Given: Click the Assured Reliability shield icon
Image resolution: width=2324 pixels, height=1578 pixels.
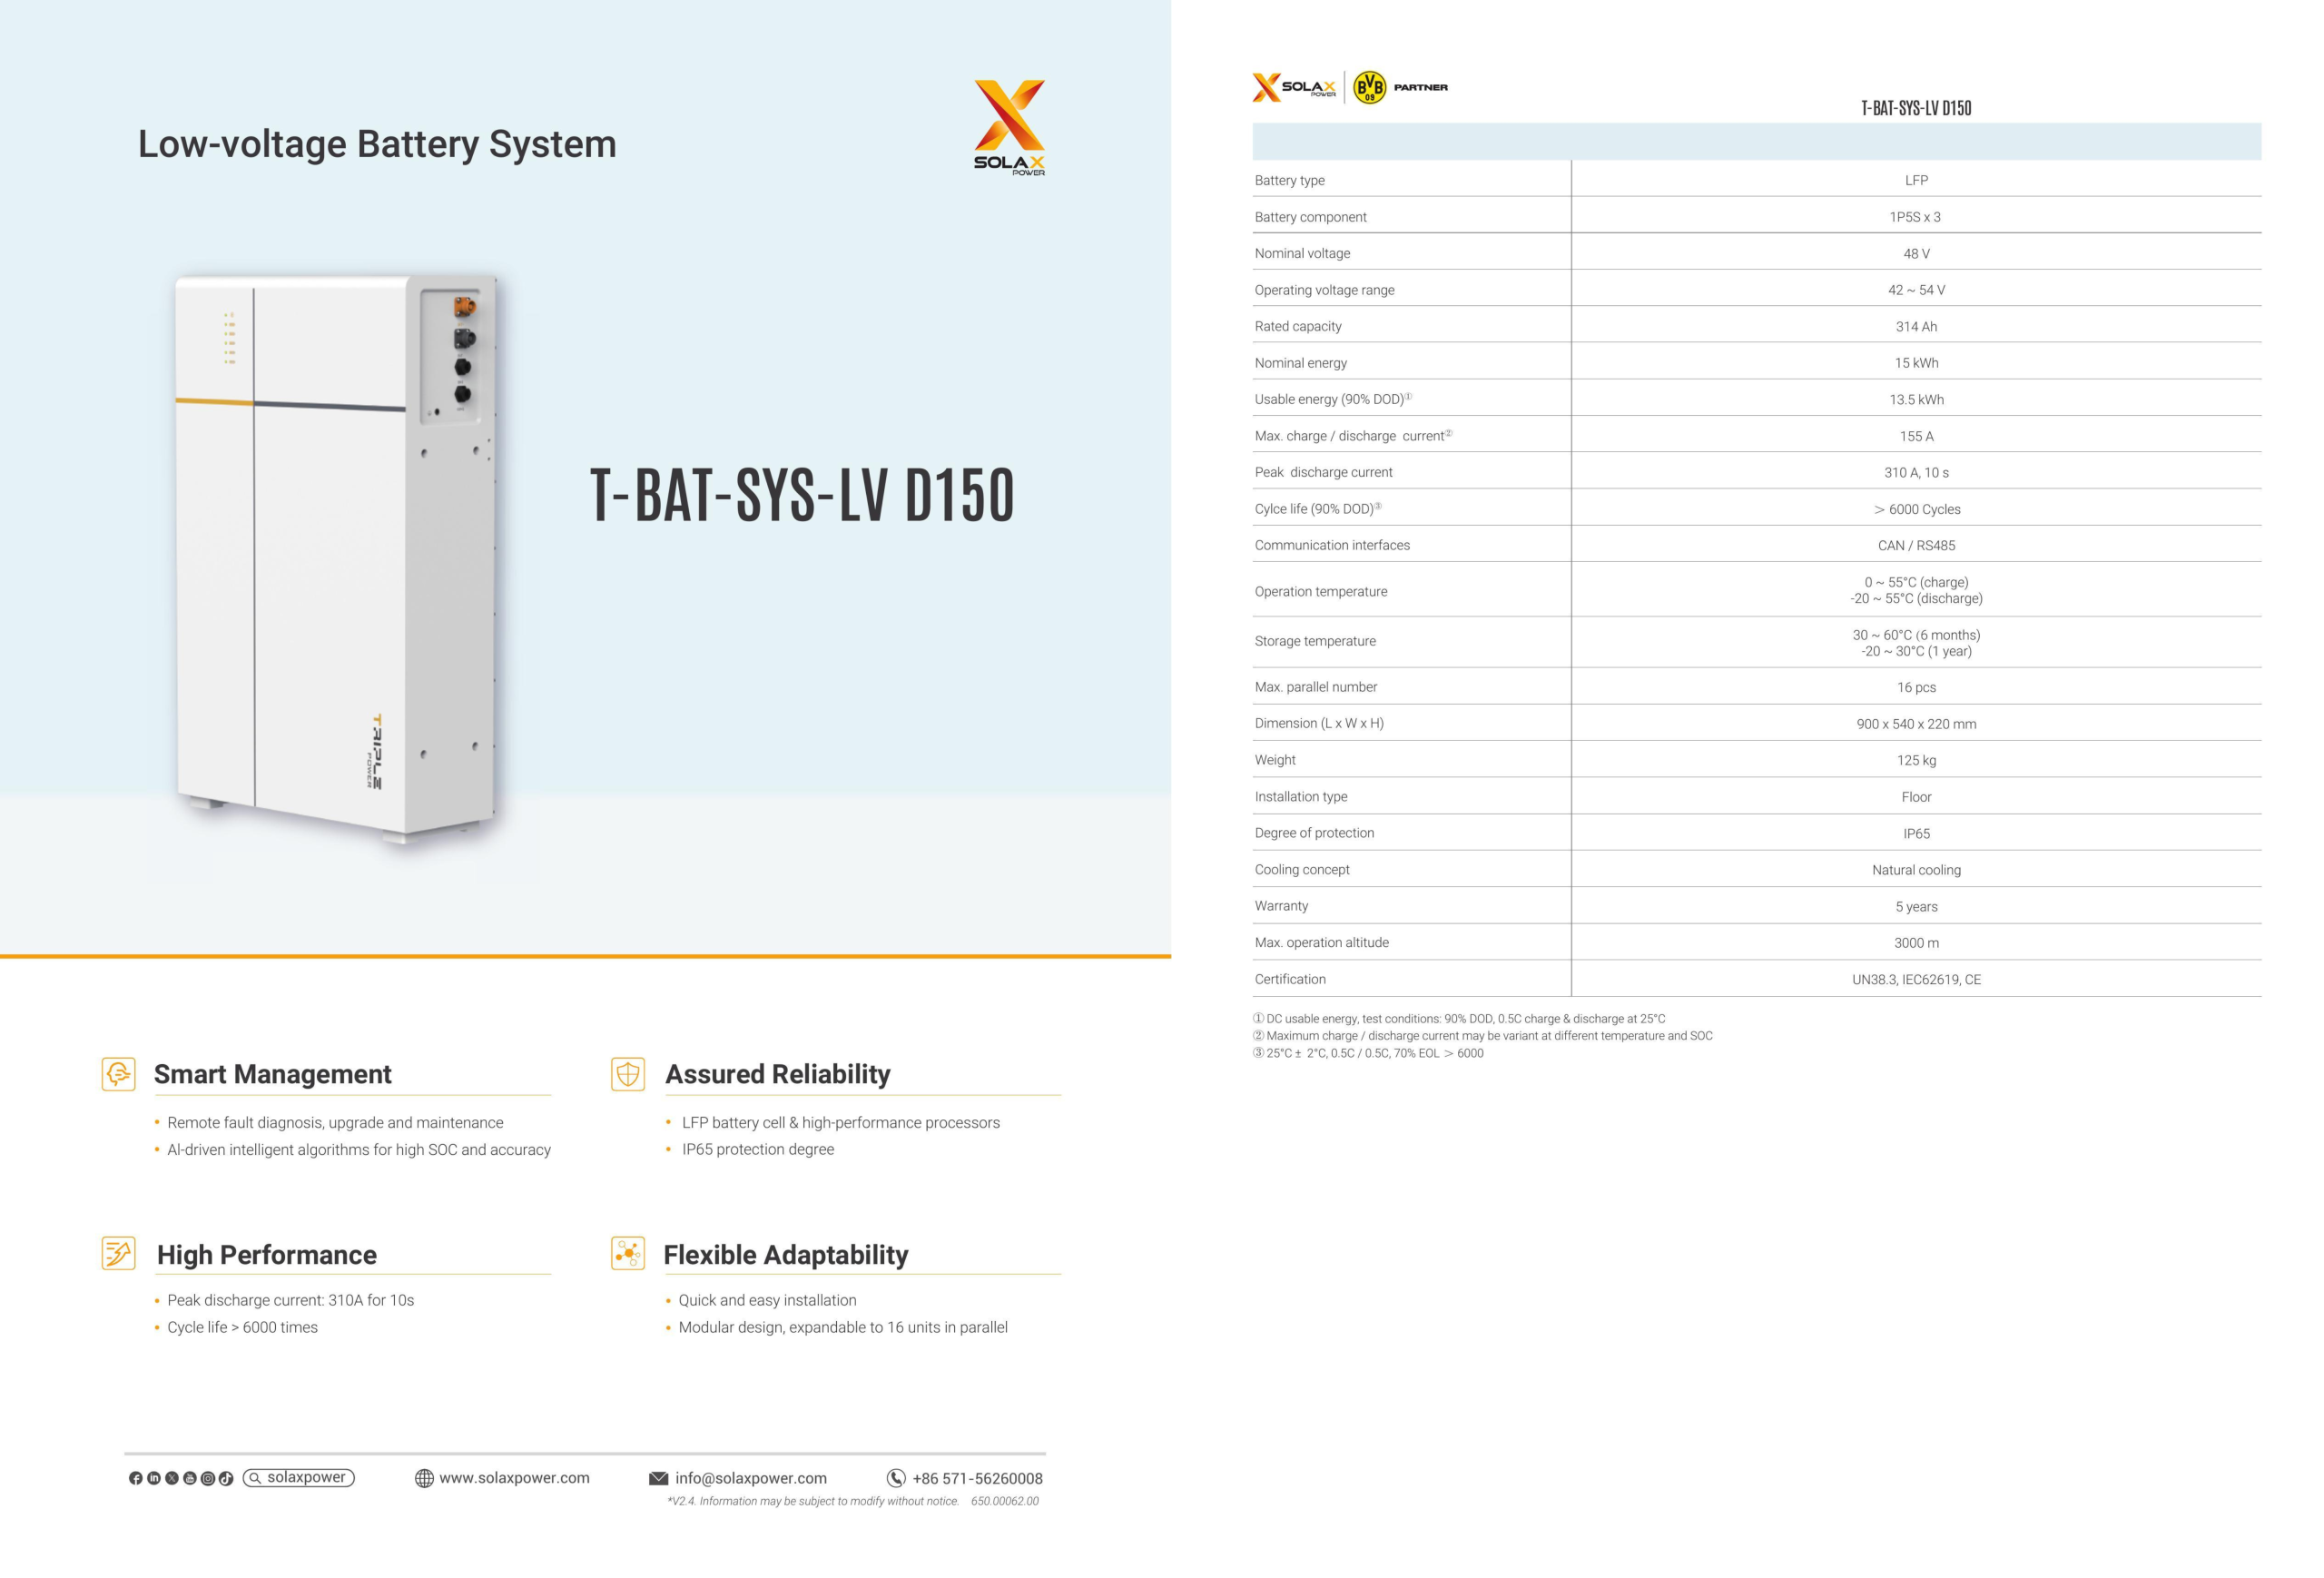Looking at the screenshot, I should point(628,1074).
